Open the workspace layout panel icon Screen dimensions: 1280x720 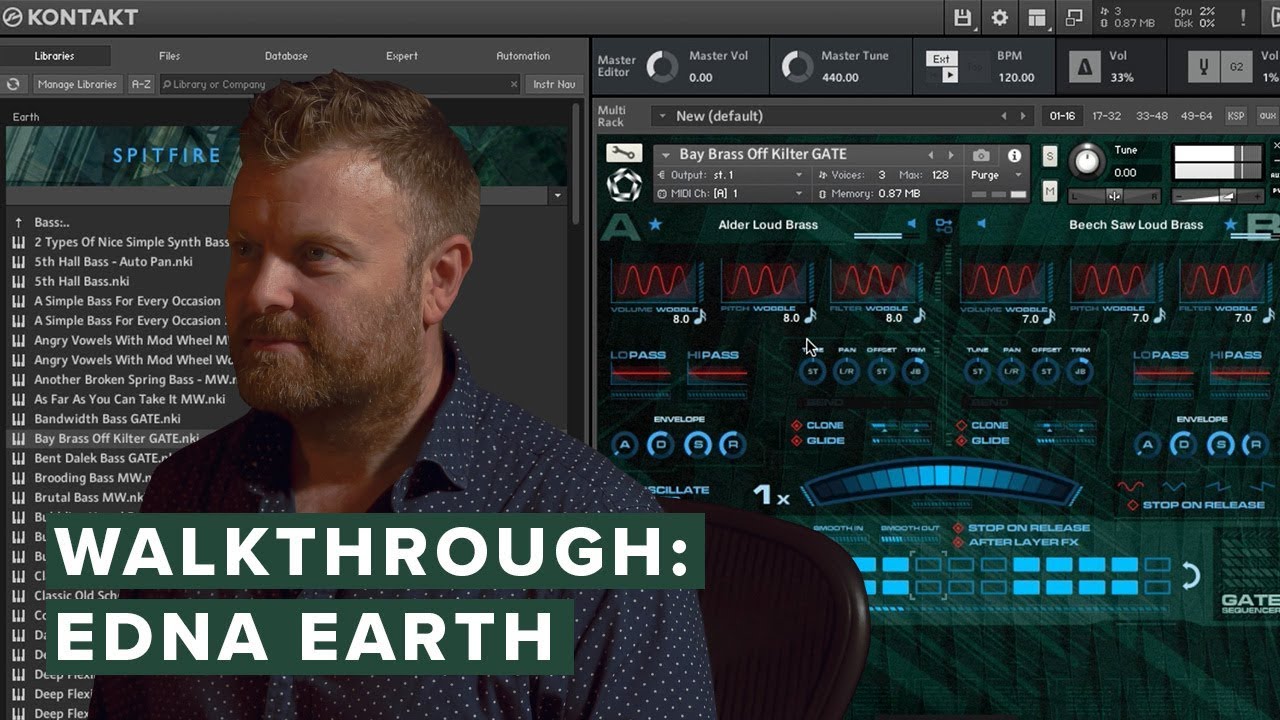(1037, 18)
